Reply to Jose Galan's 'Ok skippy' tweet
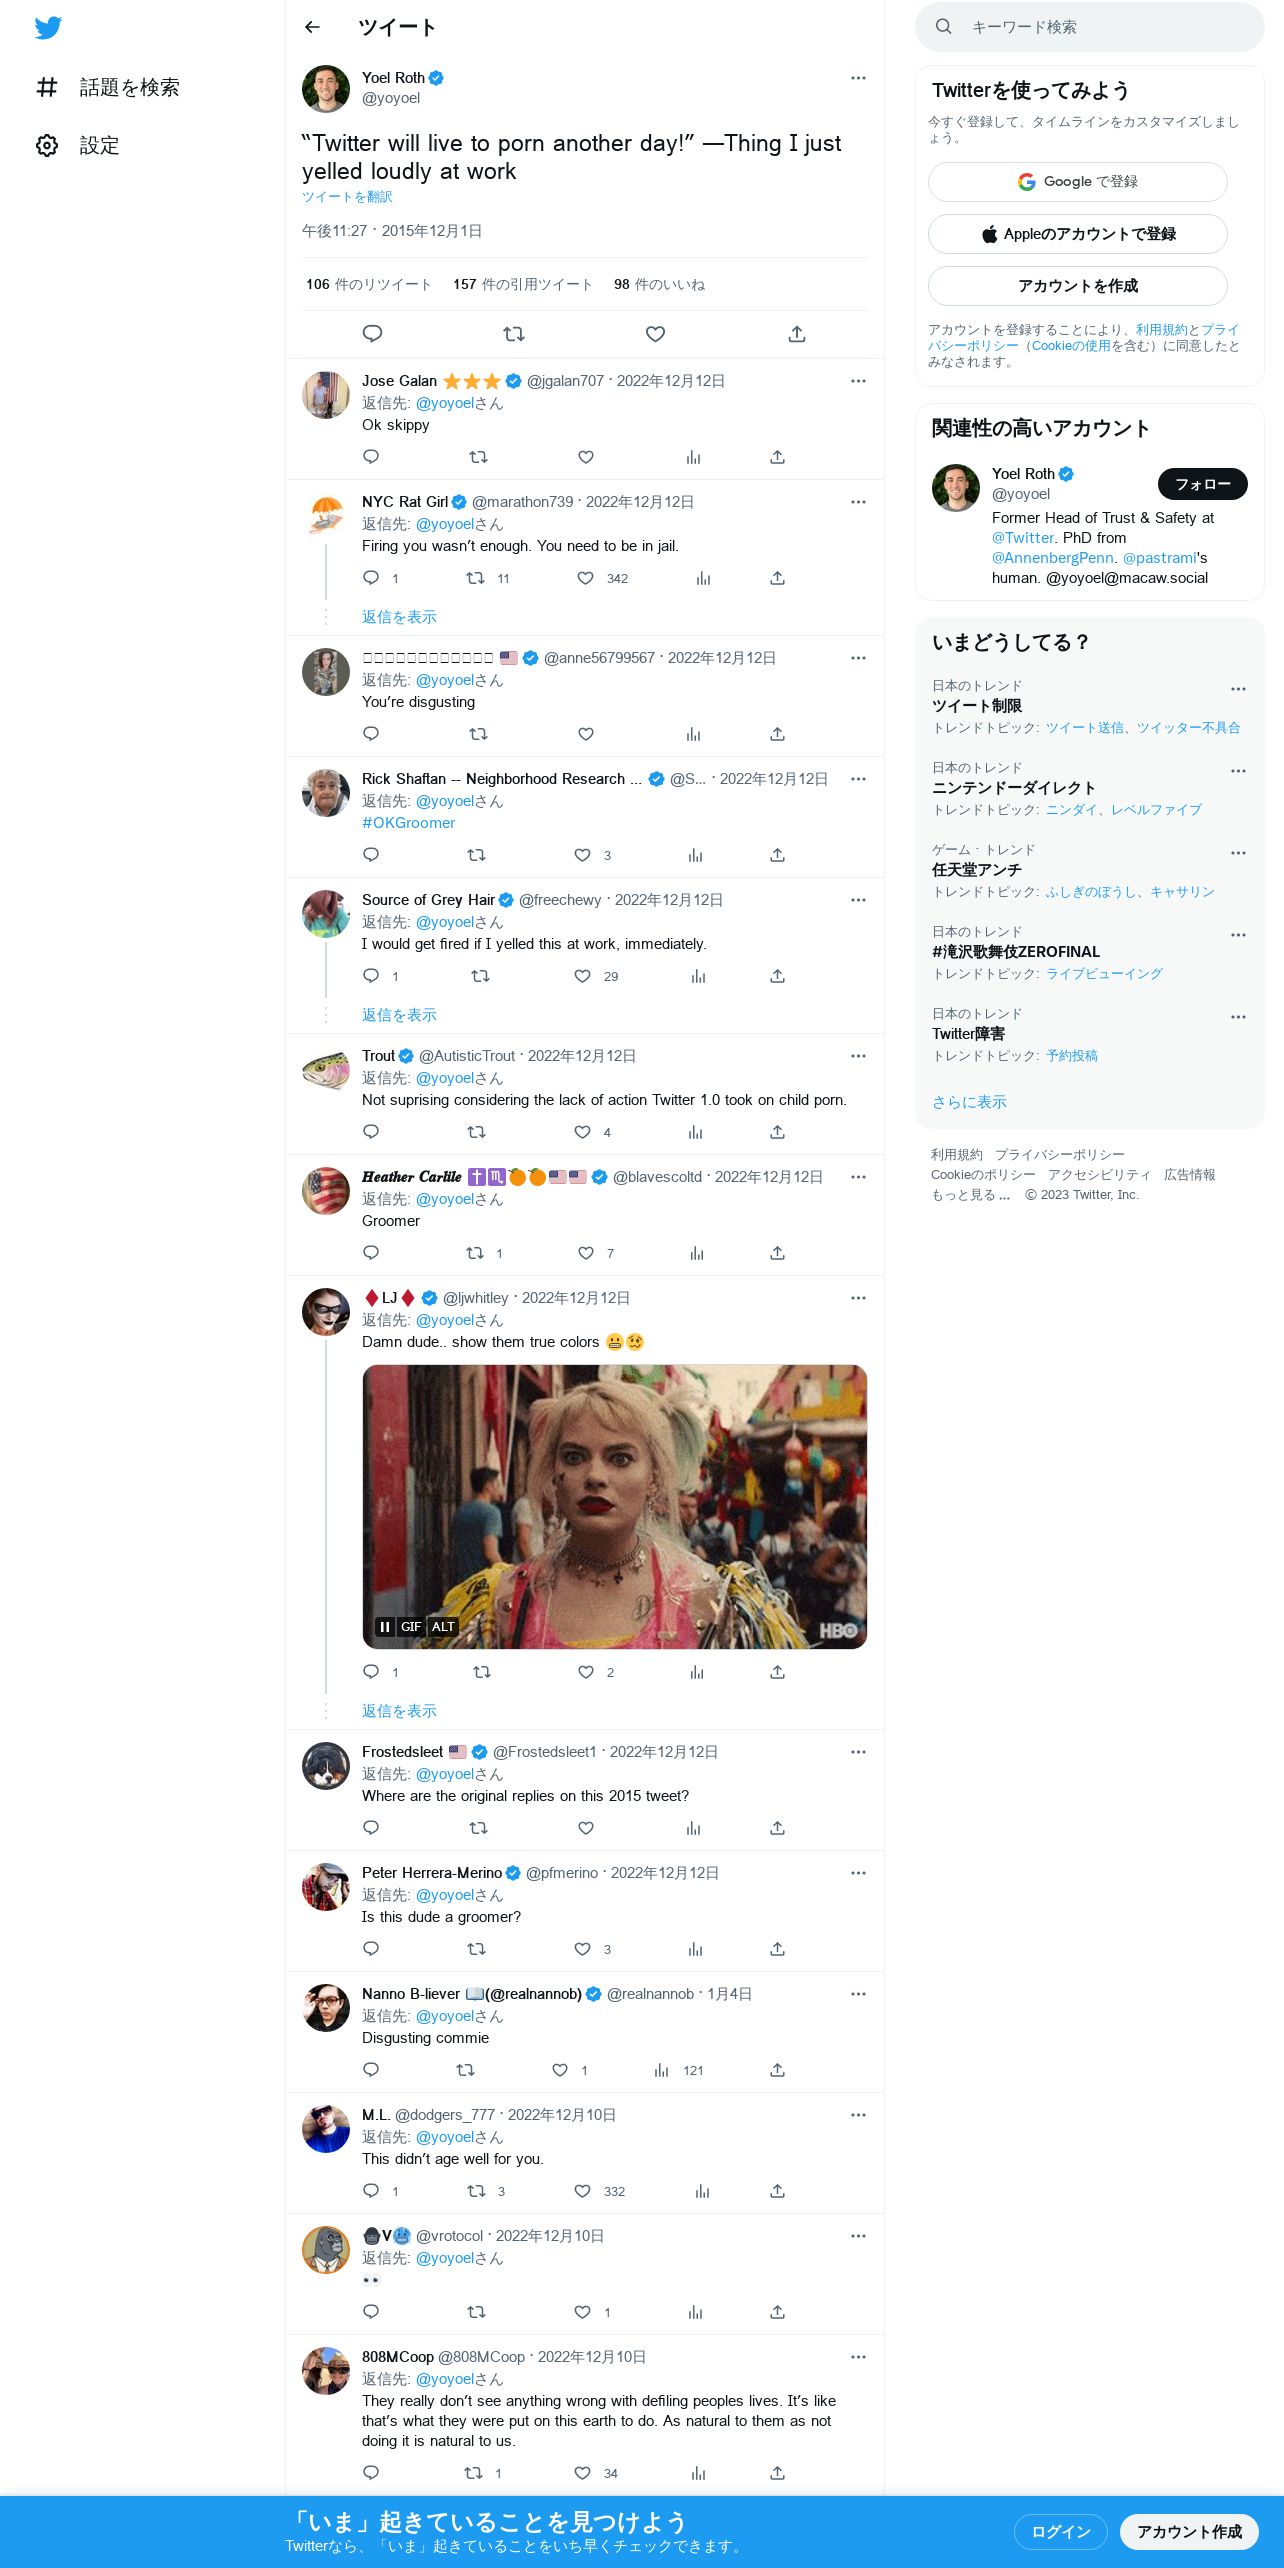The width and height of the screenshot is (1284, 2568). (x=371, y=457)
